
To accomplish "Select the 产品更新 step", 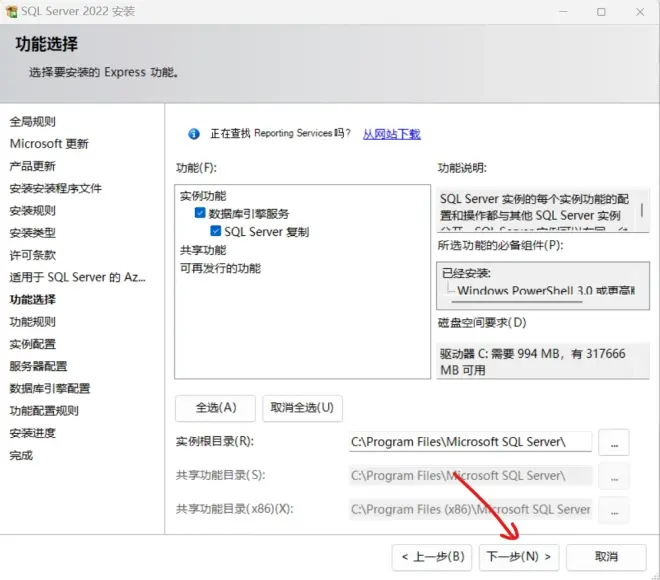I will [32, 166].
